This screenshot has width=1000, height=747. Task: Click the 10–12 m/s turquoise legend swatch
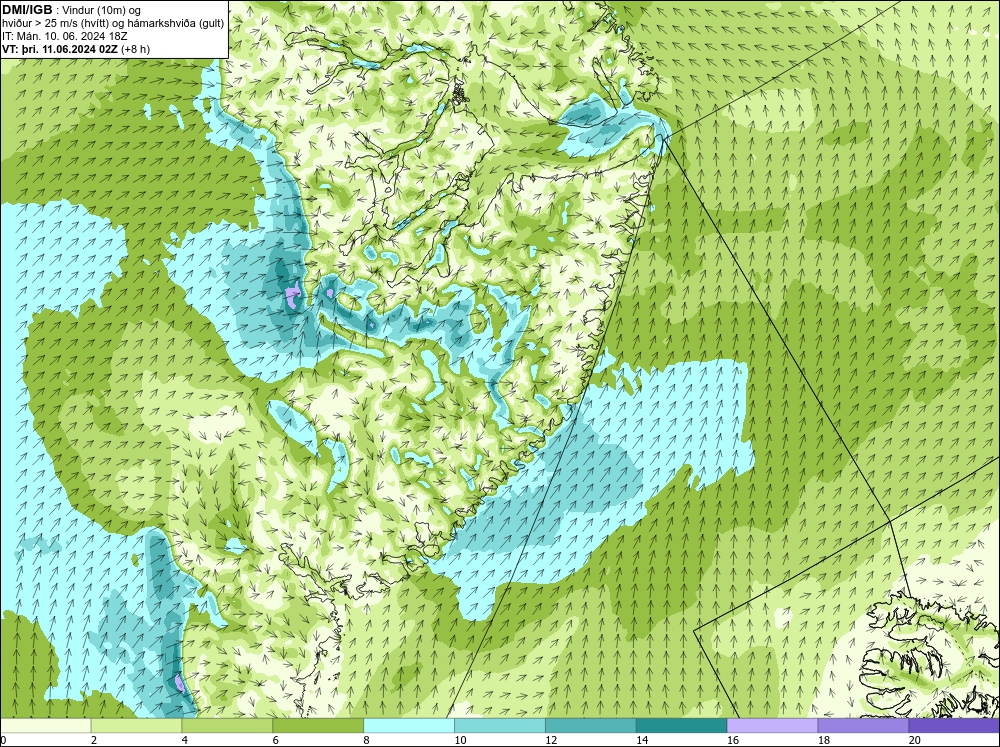[499, 725]
